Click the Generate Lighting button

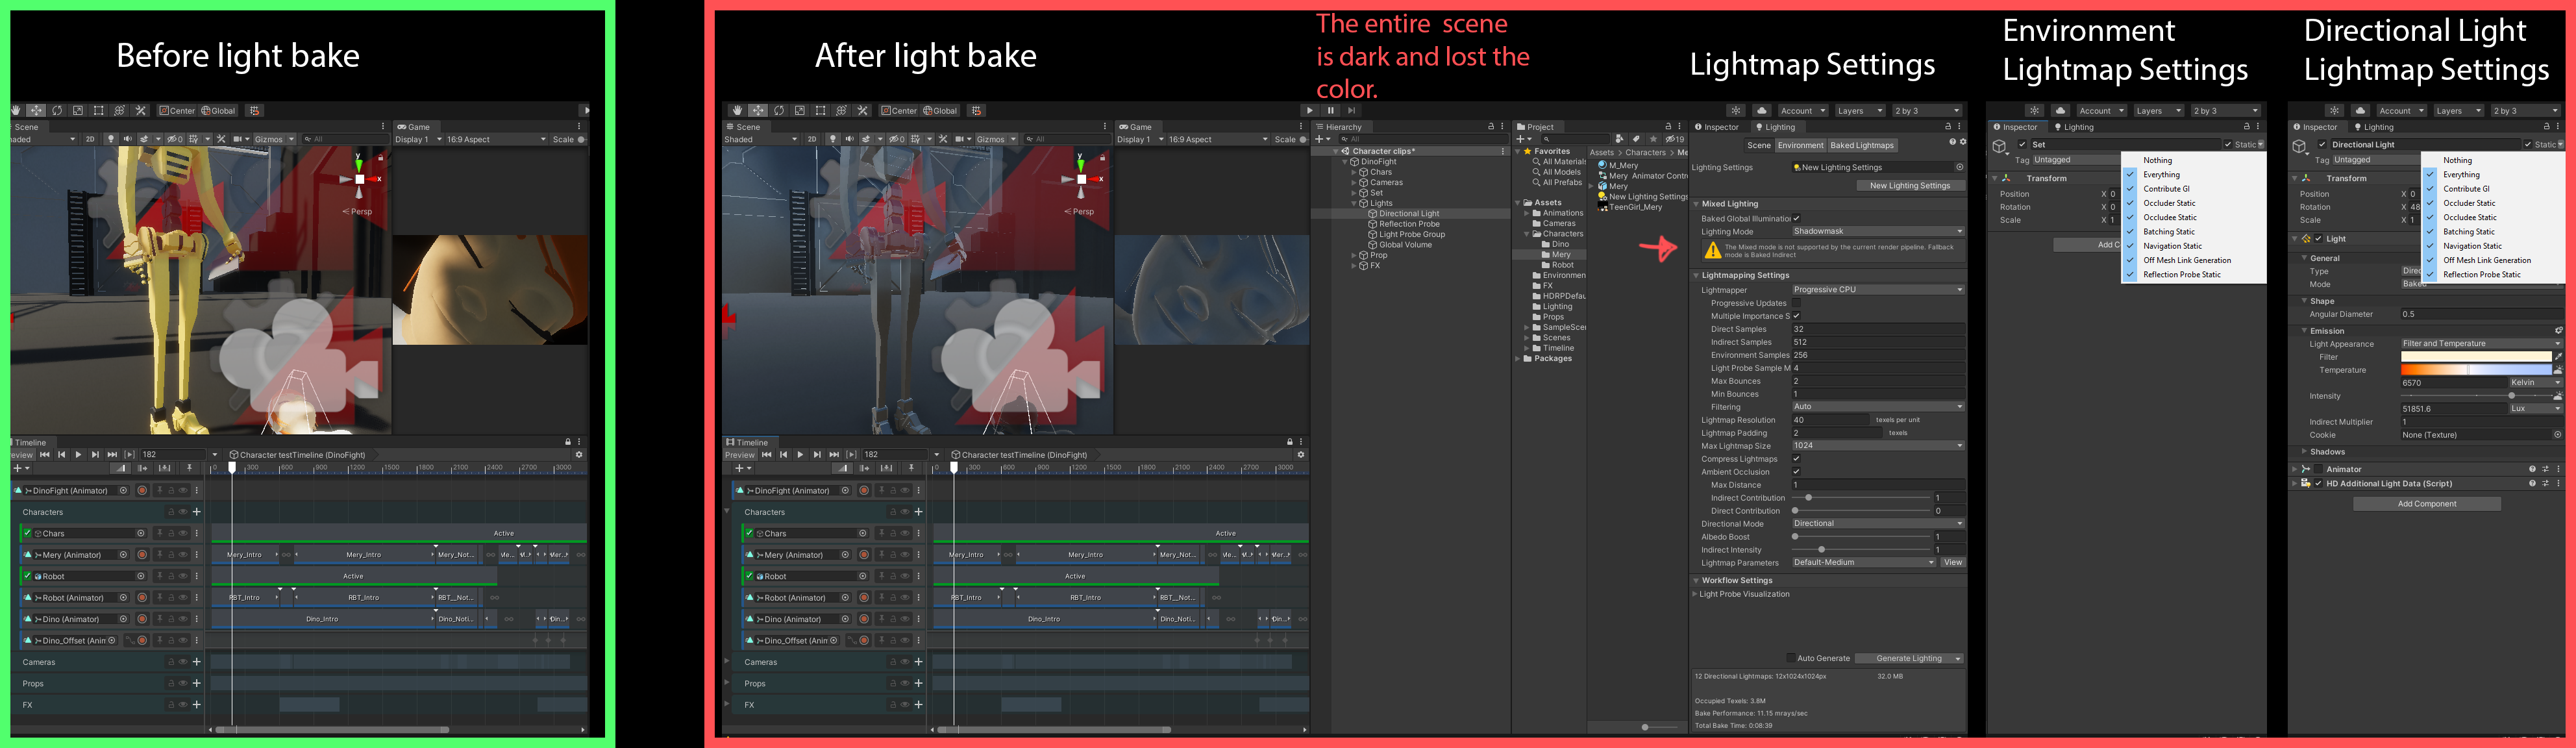coord(1909,658)
